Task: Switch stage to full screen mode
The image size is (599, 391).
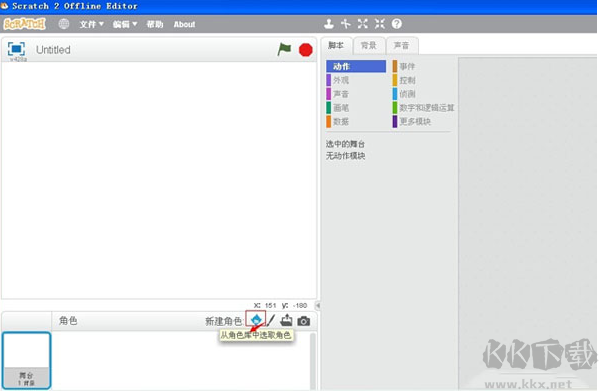Action: point(16,49)
